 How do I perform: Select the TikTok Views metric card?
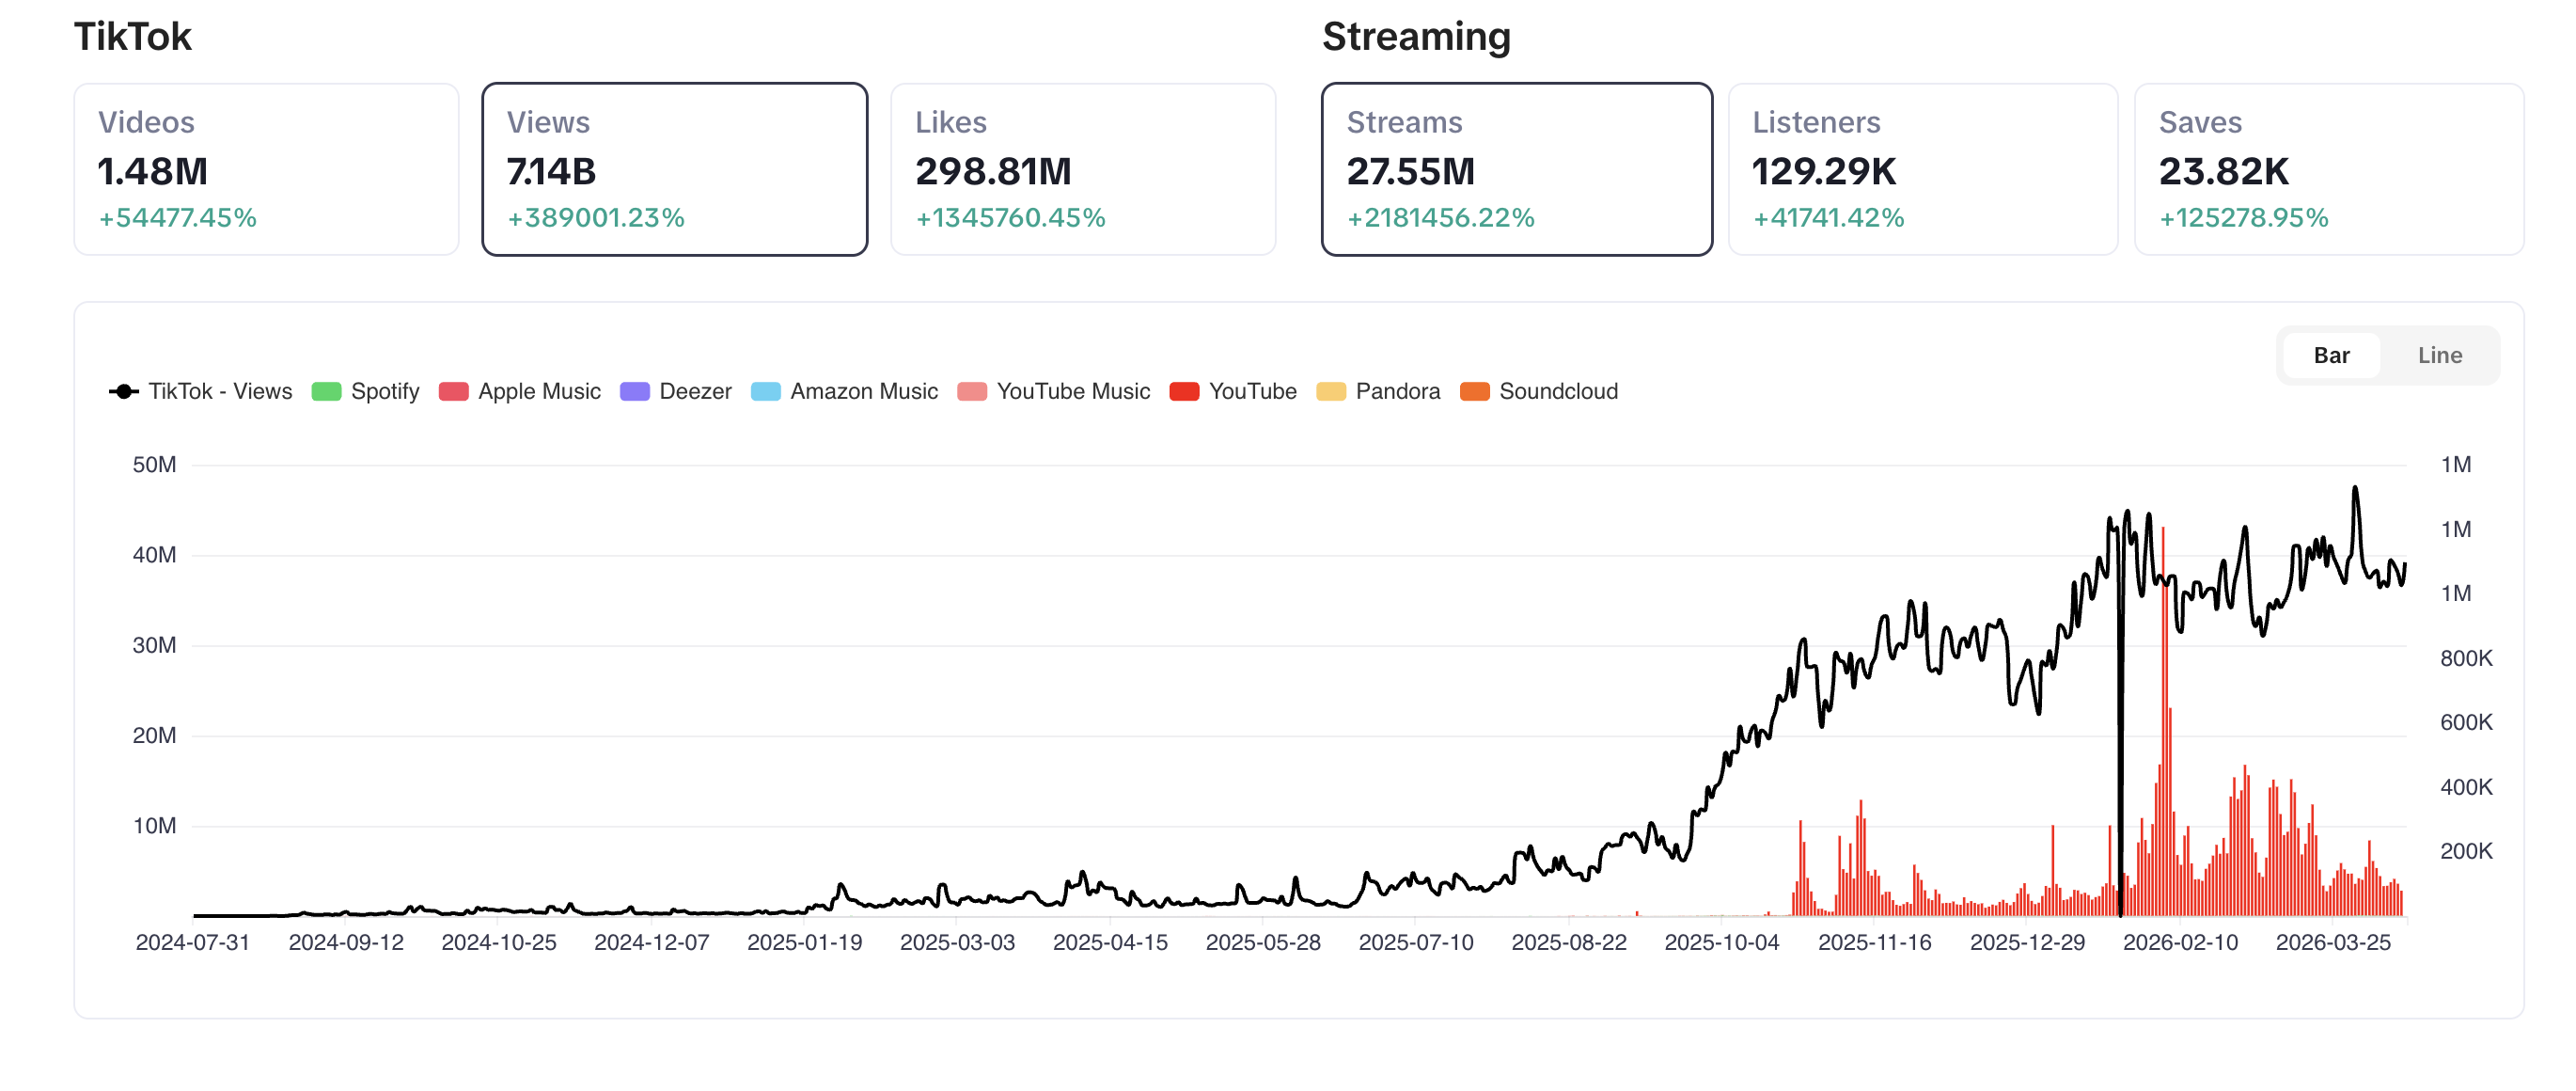click(x=674, y=169)
